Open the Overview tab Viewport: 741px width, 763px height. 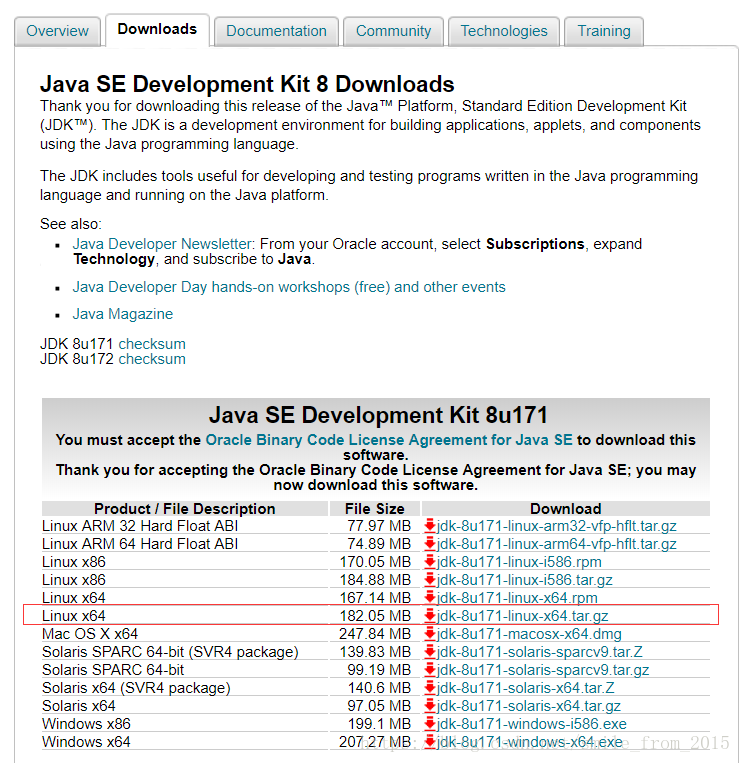pos(57,31)
